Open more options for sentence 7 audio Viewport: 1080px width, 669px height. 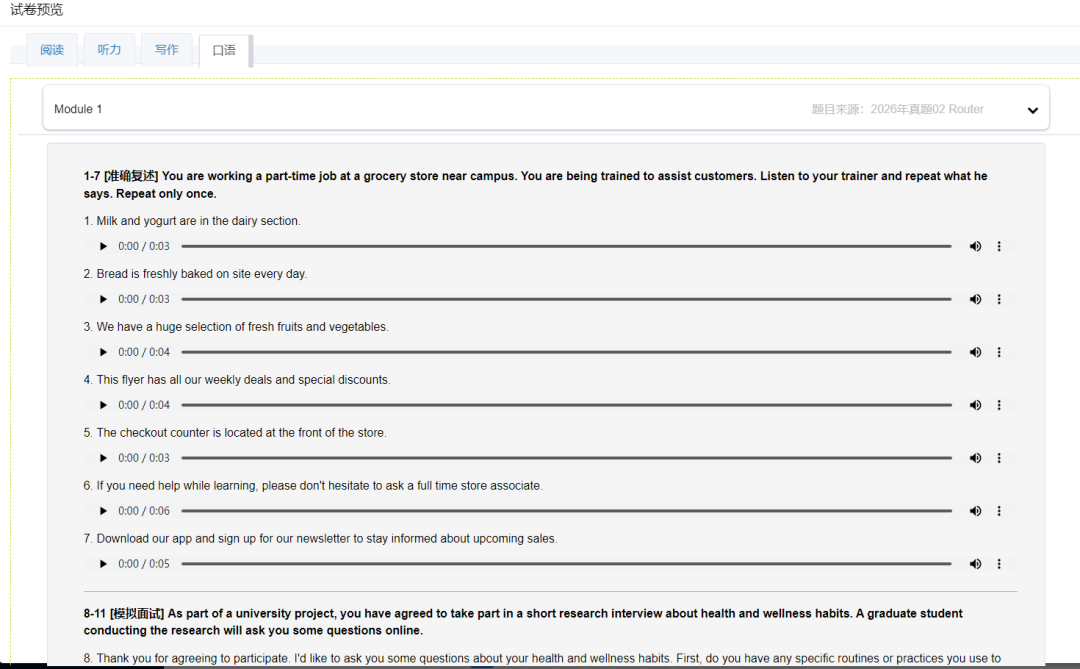[999, 564]
